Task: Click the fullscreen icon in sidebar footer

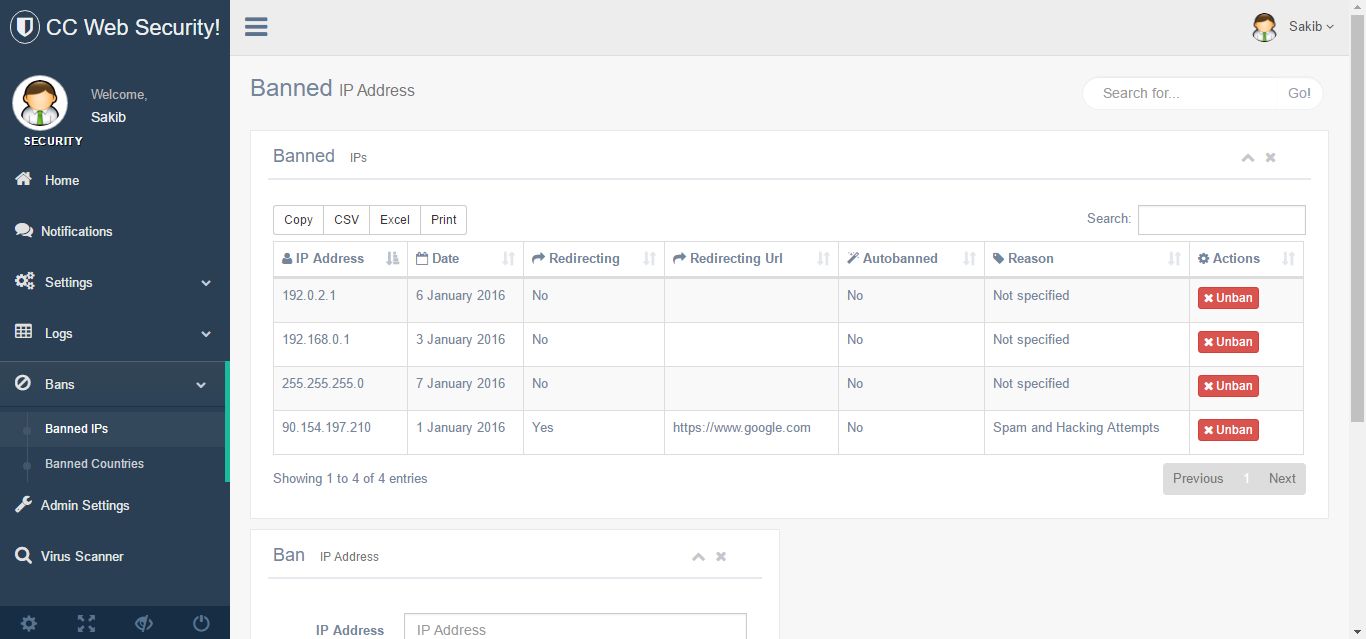Action: click(87, 624)
